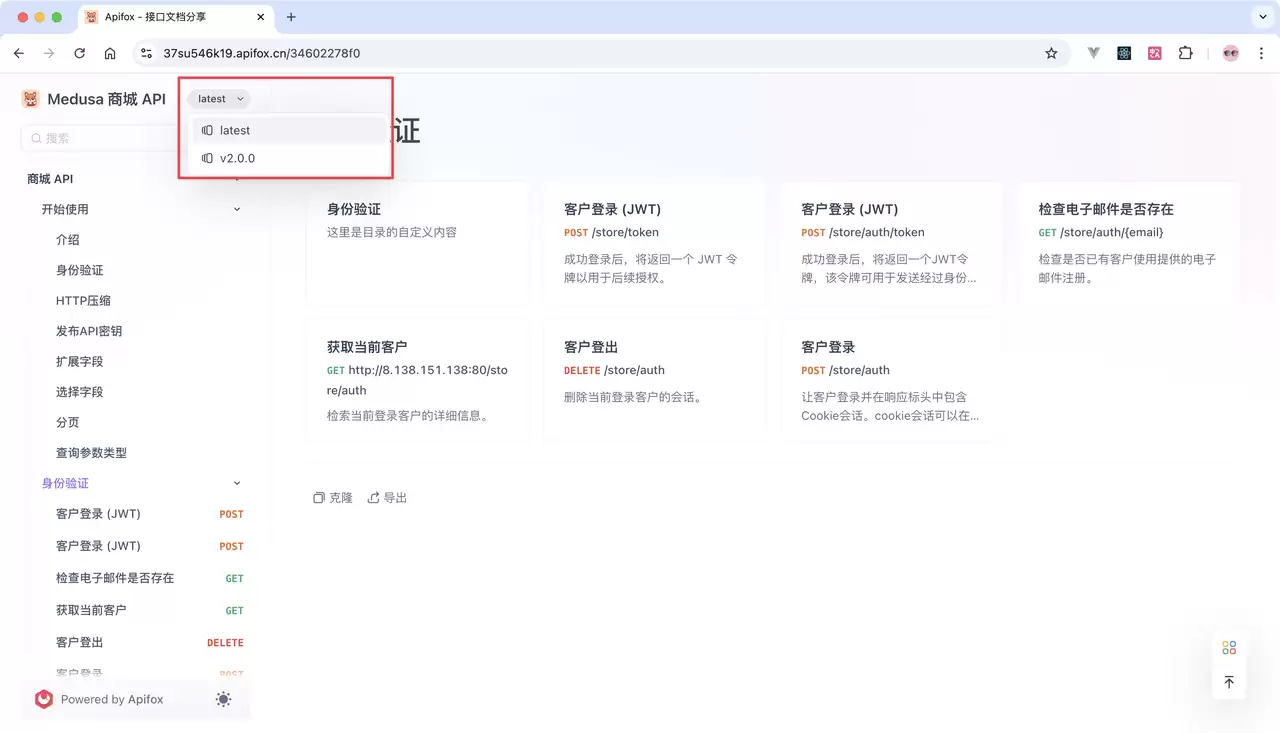Open the browser home page
Screen dimensions: 1280x733
tap(110, 53)
